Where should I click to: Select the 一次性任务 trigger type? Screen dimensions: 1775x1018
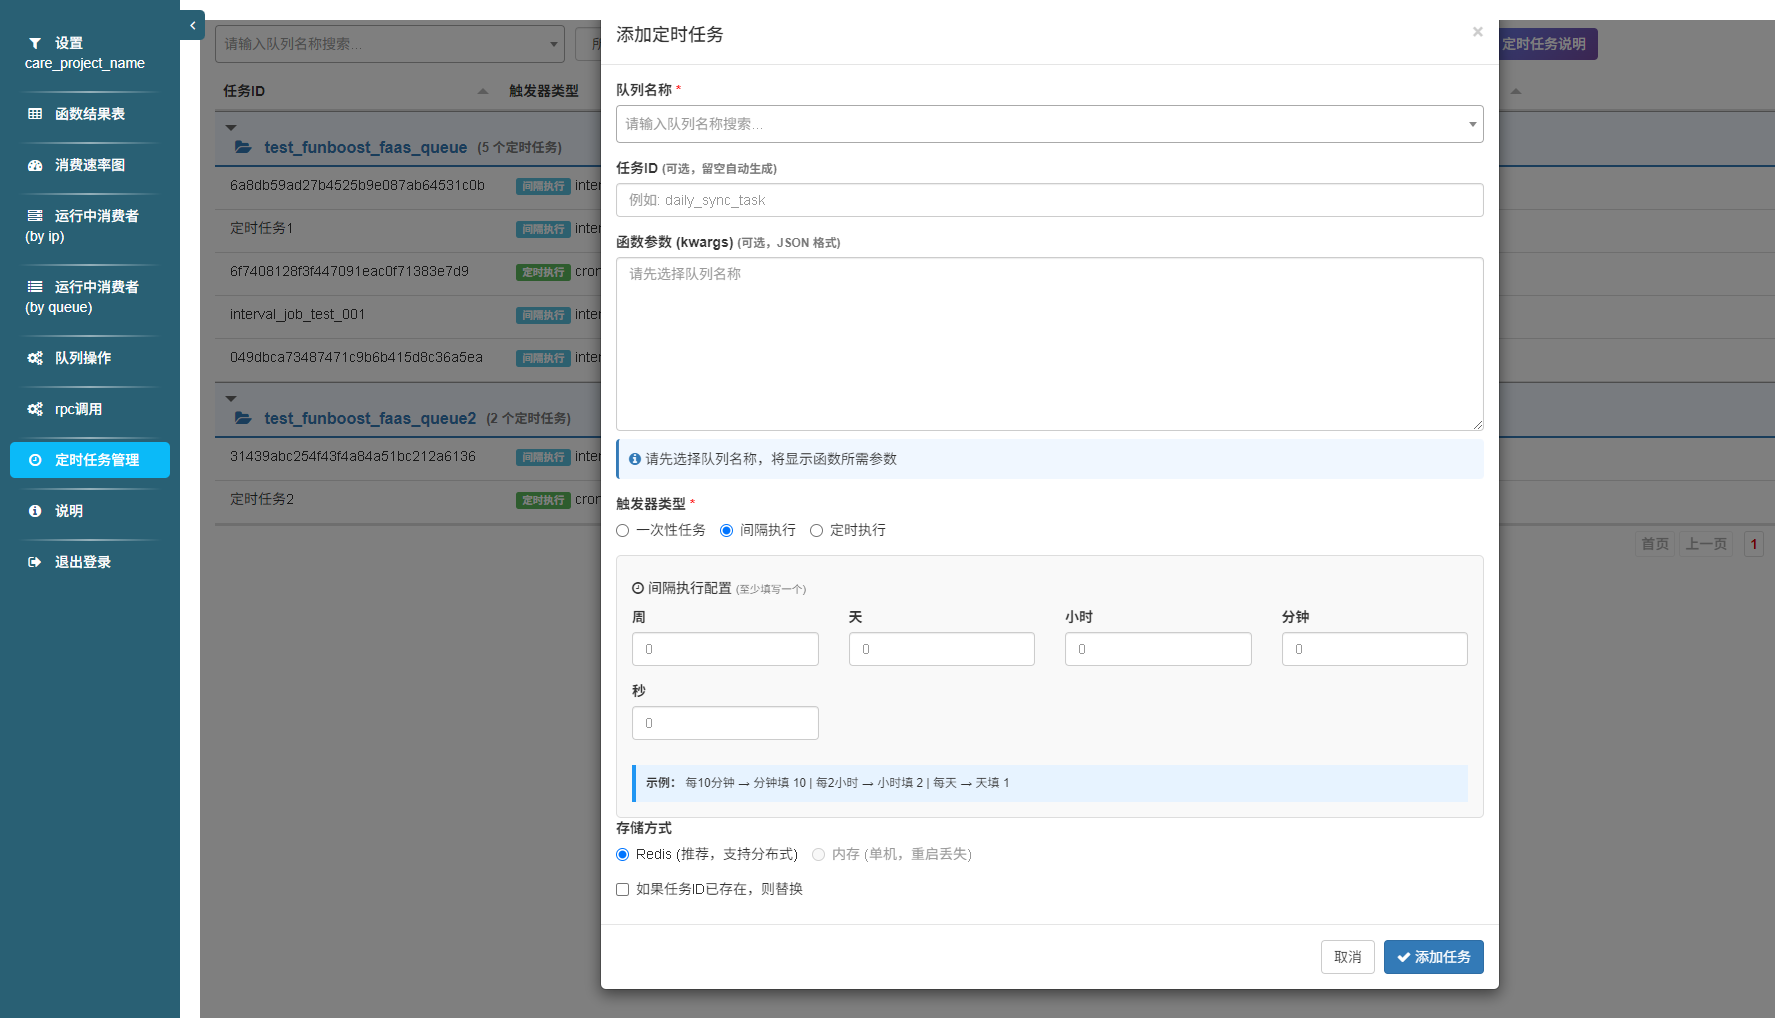point(623,531)
